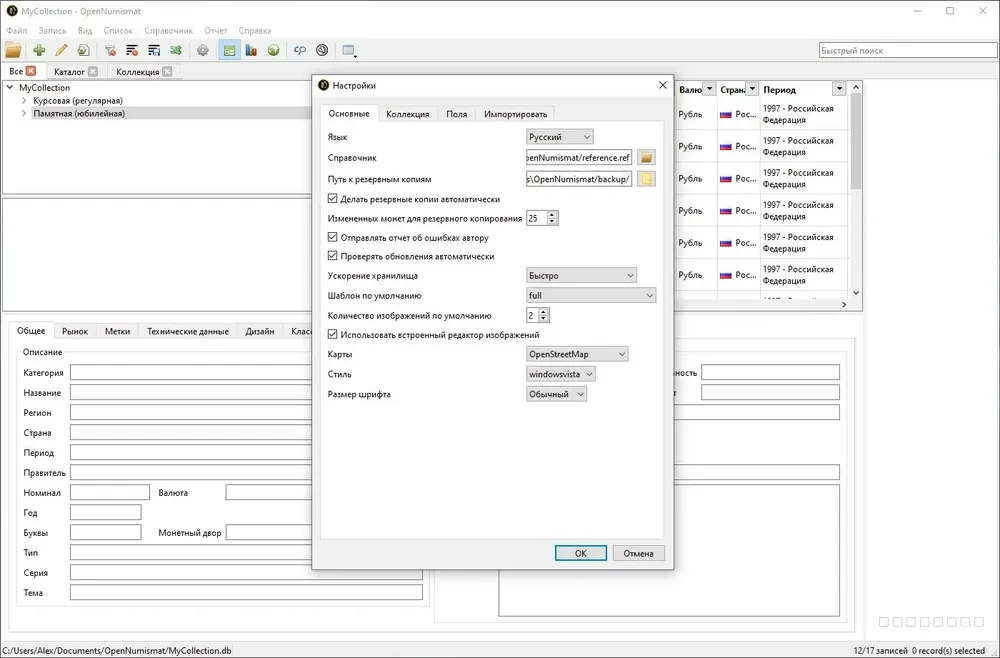Screen dimensions: 1000x658
Task: Open settings via the gear toolbar icon
Action: point(203,50)
